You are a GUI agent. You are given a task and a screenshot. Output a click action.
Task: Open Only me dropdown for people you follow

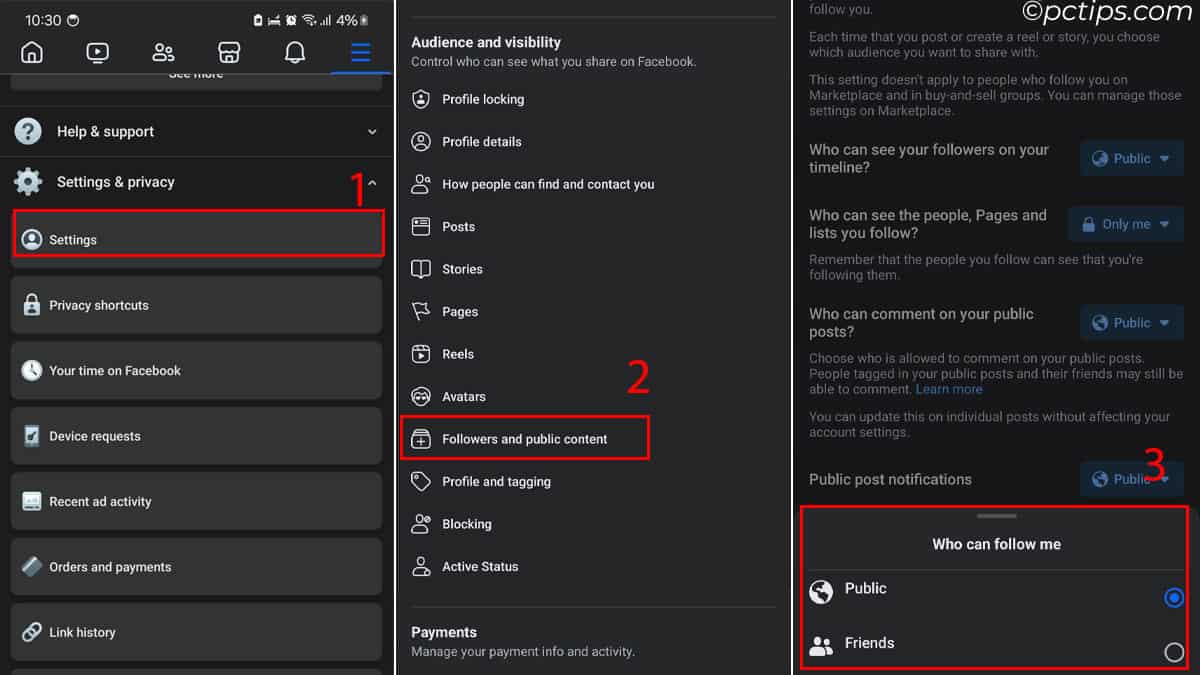pyautogui.click(x=1126, y=224)
